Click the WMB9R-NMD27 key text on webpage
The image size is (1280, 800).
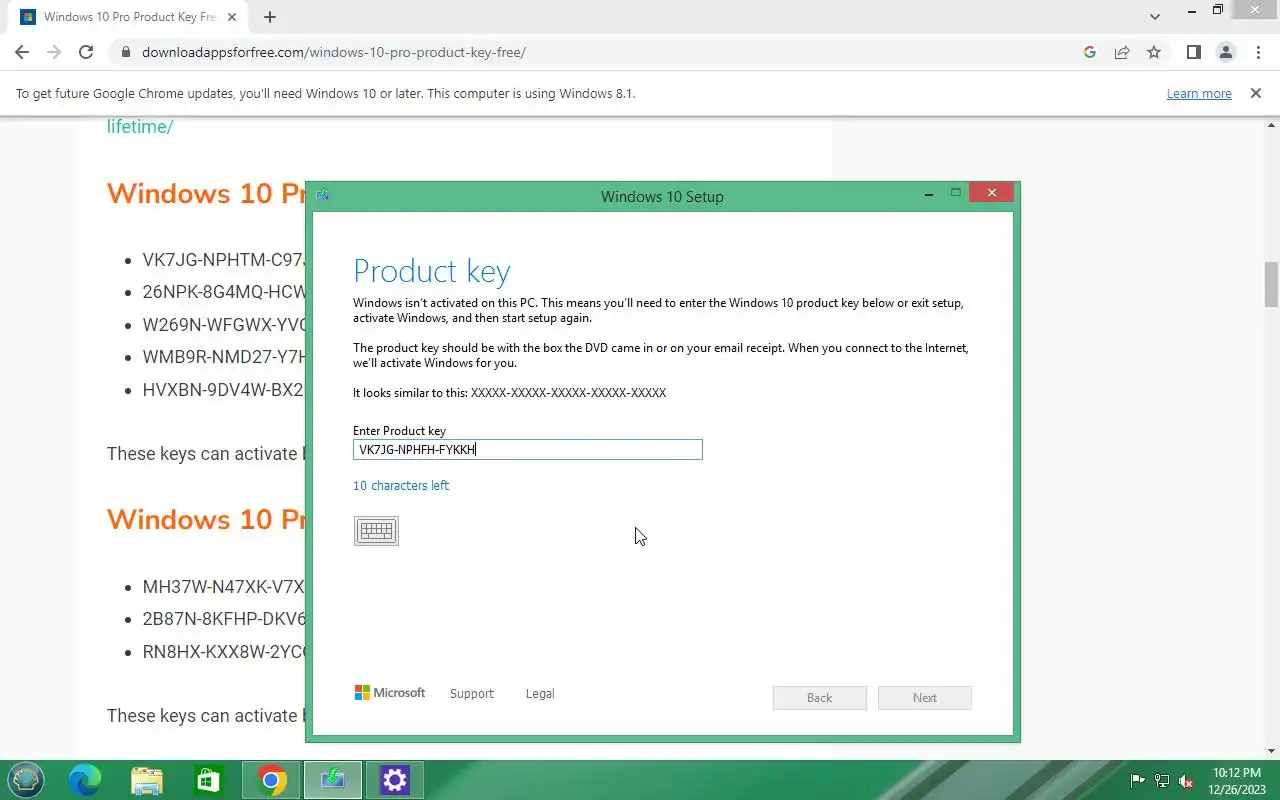(224, 357)
